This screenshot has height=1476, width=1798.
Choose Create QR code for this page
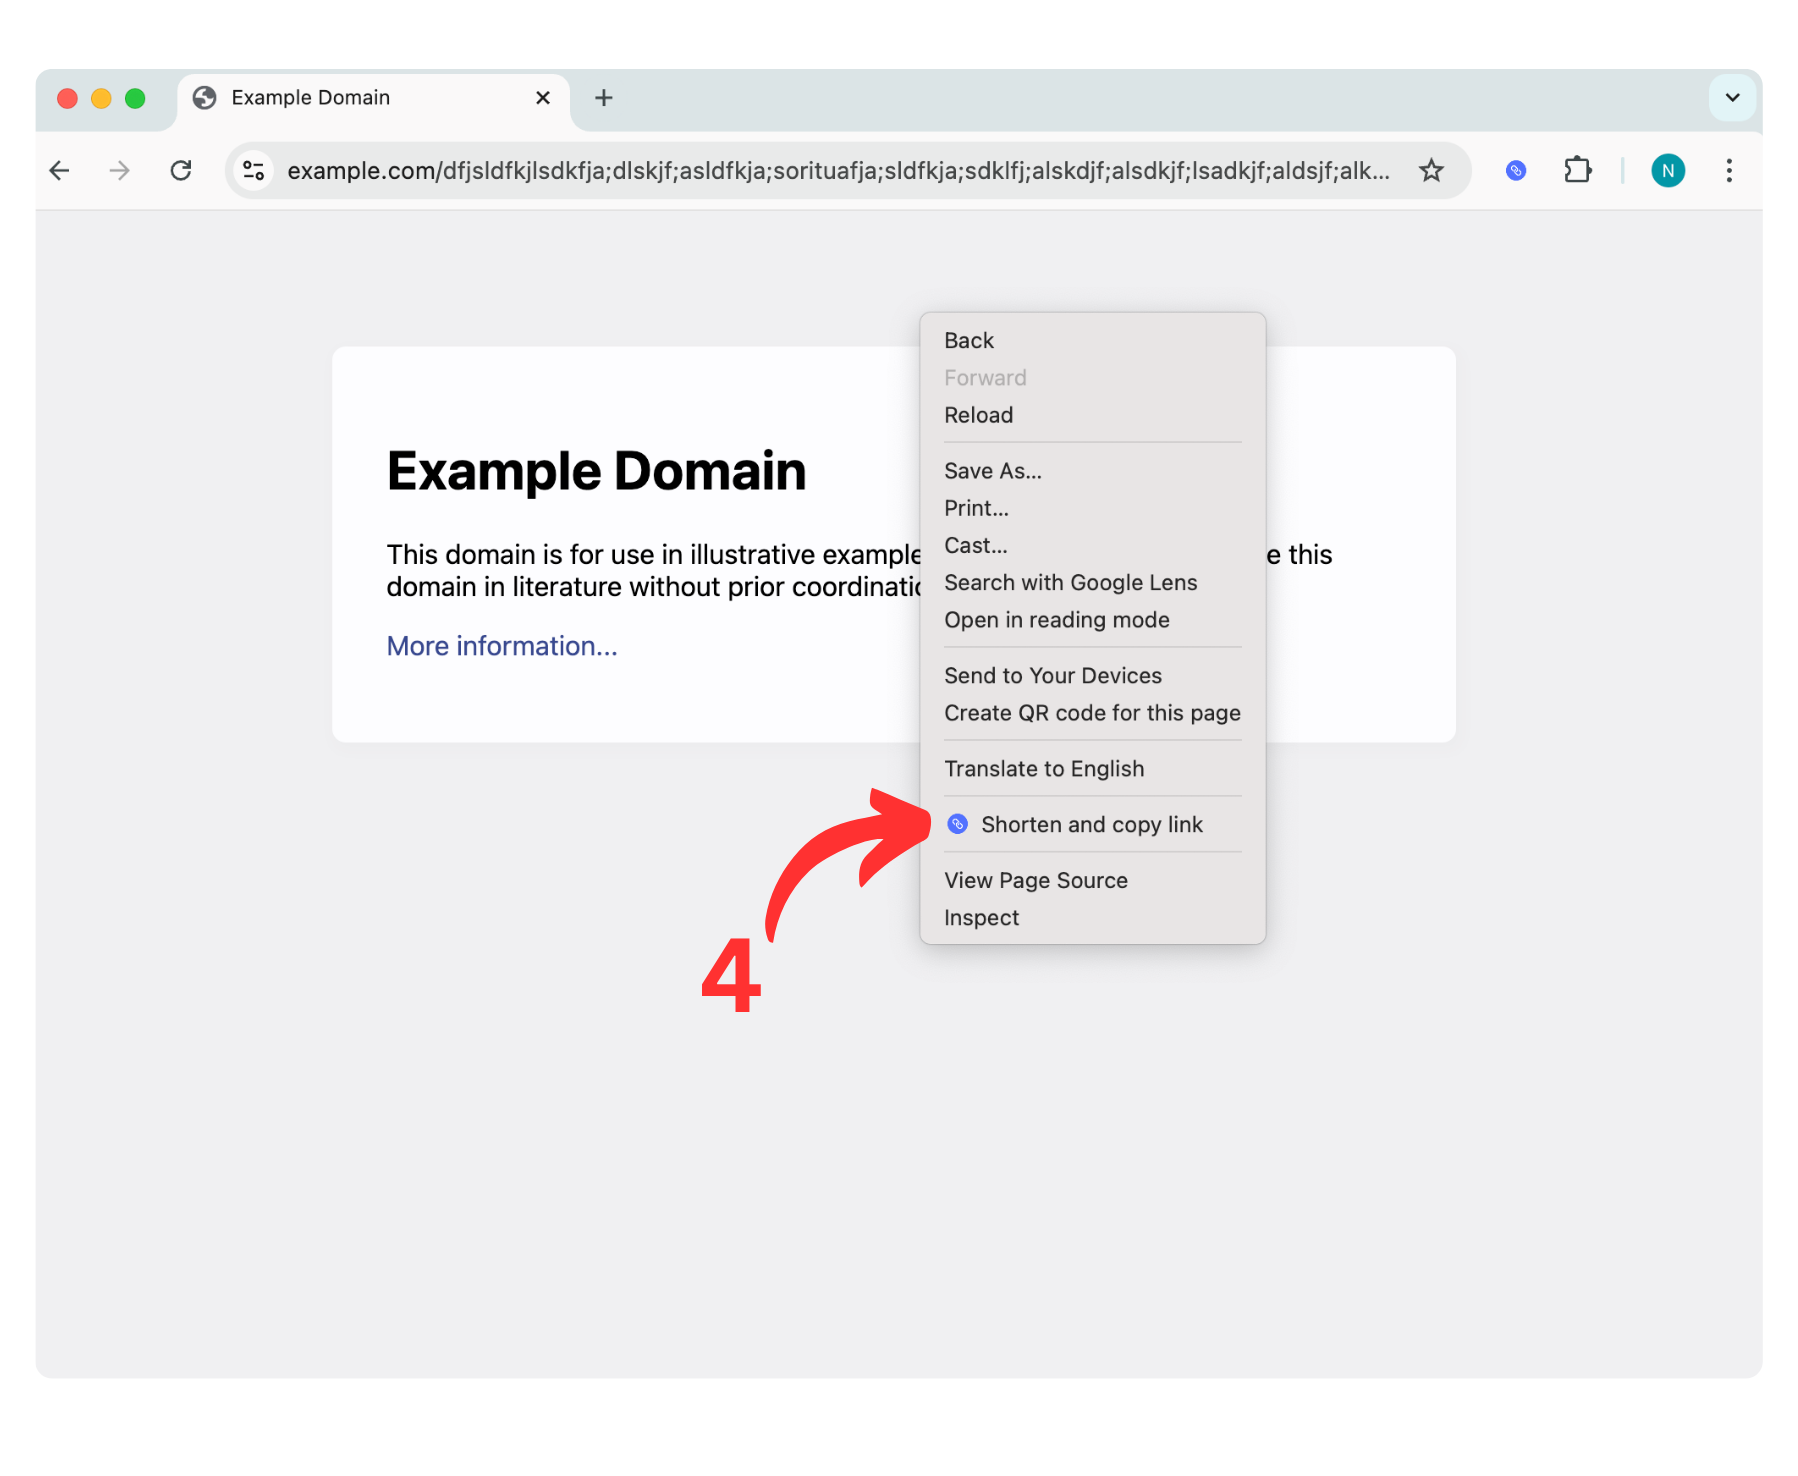(1092, 712)
